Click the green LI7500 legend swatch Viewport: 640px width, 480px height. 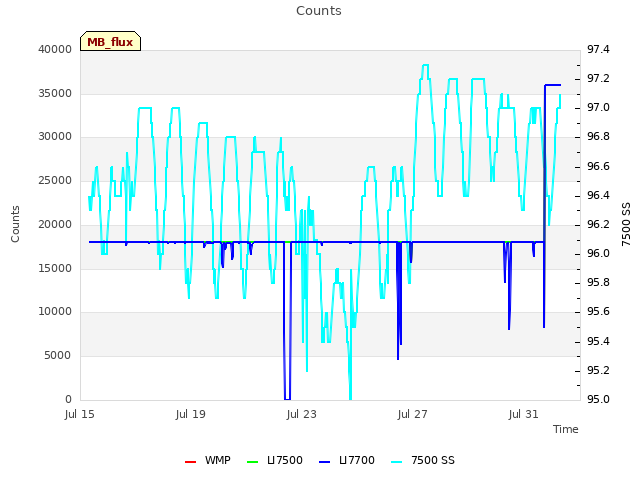coord(253,462)
